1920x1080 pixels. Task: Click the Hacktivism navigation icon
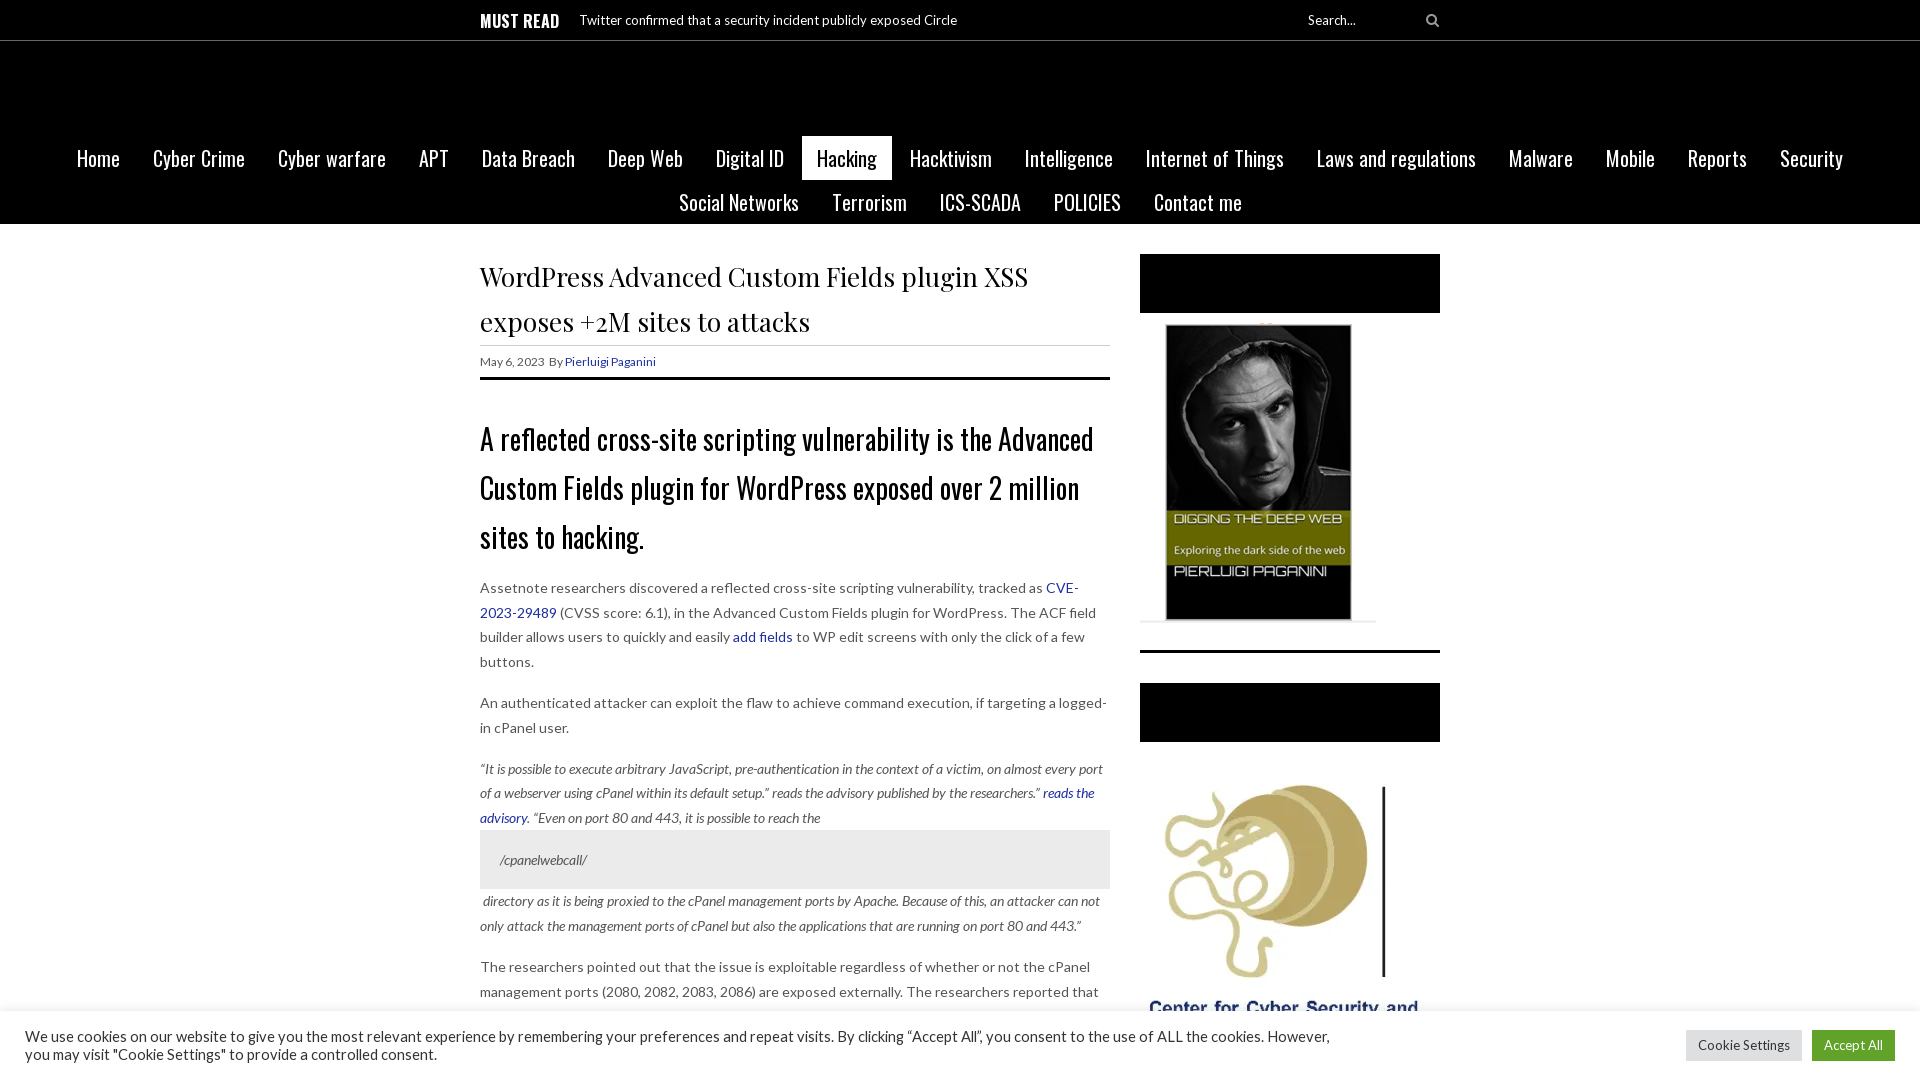point(951,157)
